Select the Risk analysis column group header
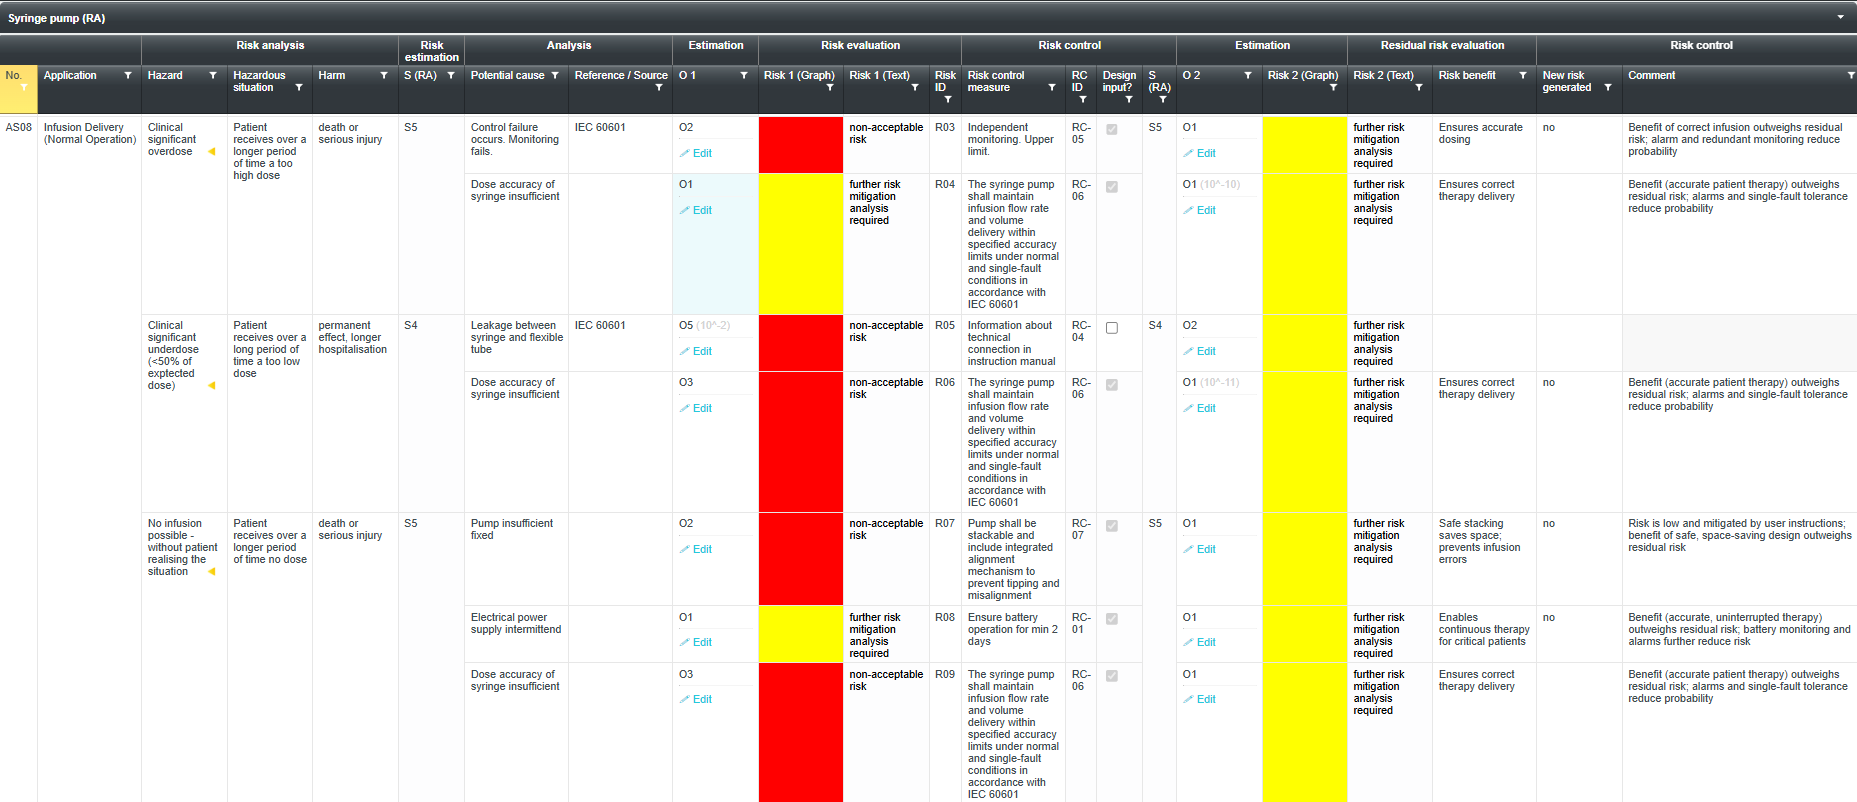Image resolution: width=1857 pixels, height=802 pixels. tap(270, 46)
